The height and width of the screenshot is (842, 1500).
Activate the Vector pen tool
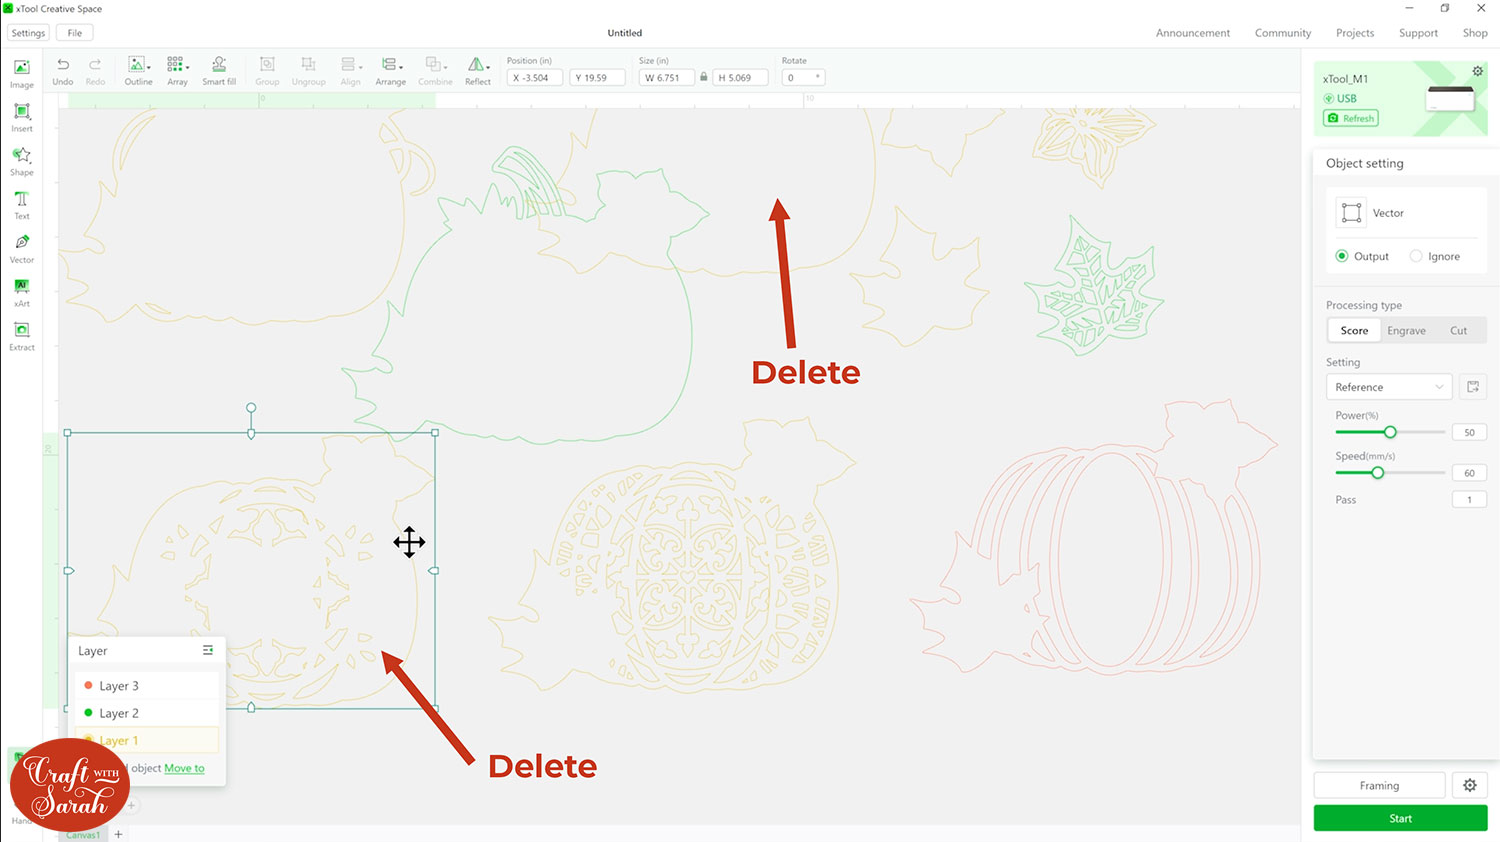click(x=22, y=248)
